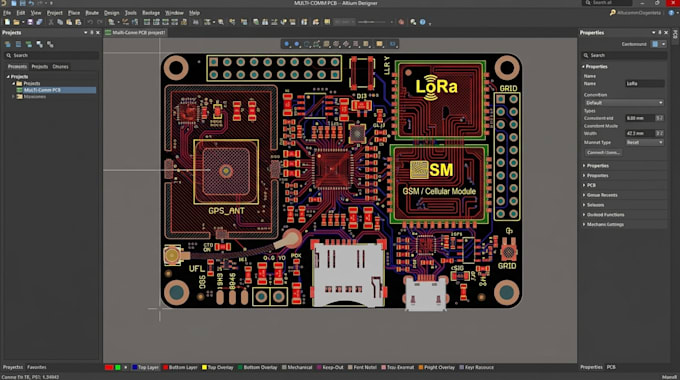Collapse the Projects root tree node
The image size is (680, 380).
pos(8,76)
